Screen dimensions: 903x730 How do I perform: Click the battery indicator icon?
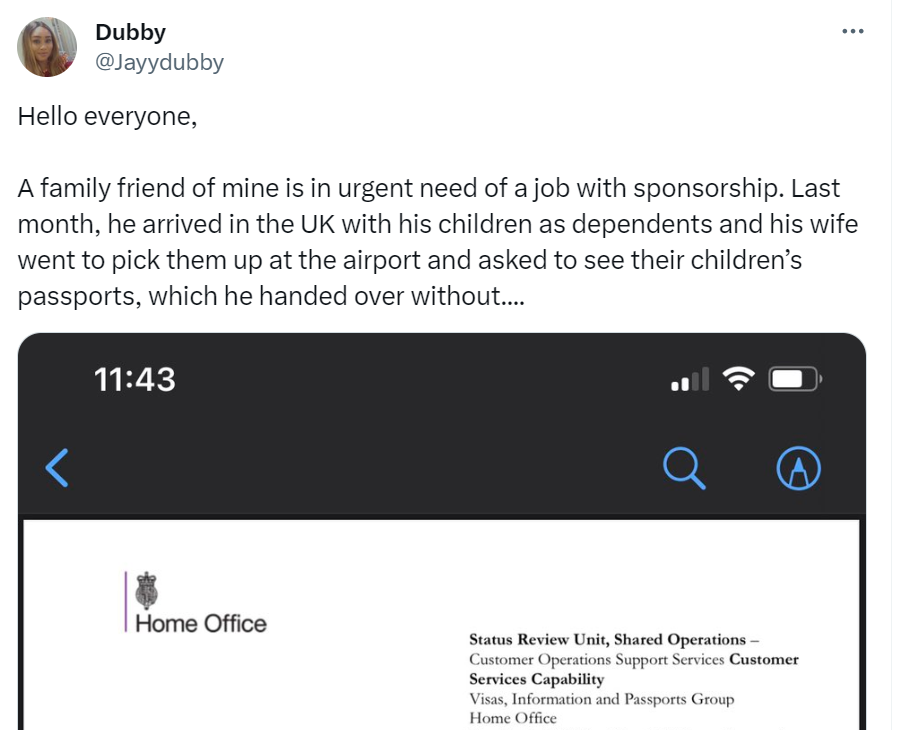pos(794,379)
